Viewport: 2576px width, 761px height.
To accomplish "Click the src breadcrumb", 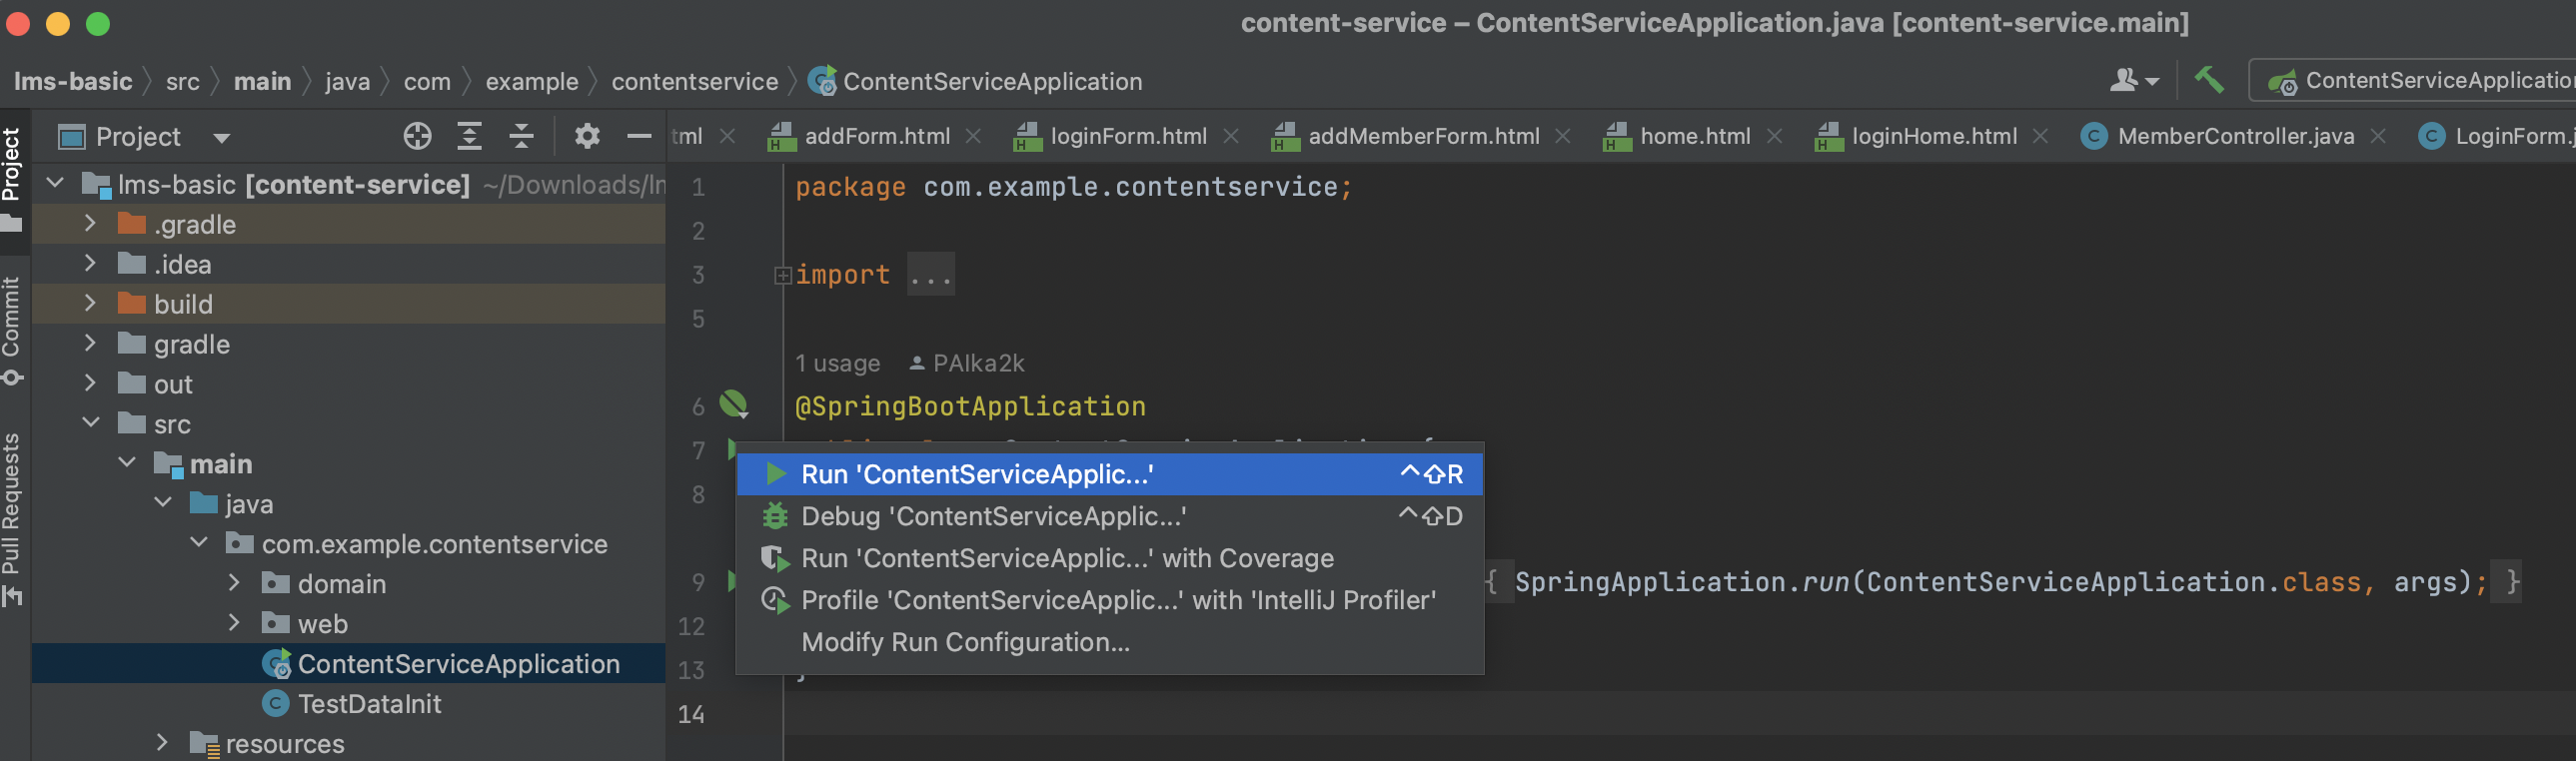I will (x=183, y=81).
